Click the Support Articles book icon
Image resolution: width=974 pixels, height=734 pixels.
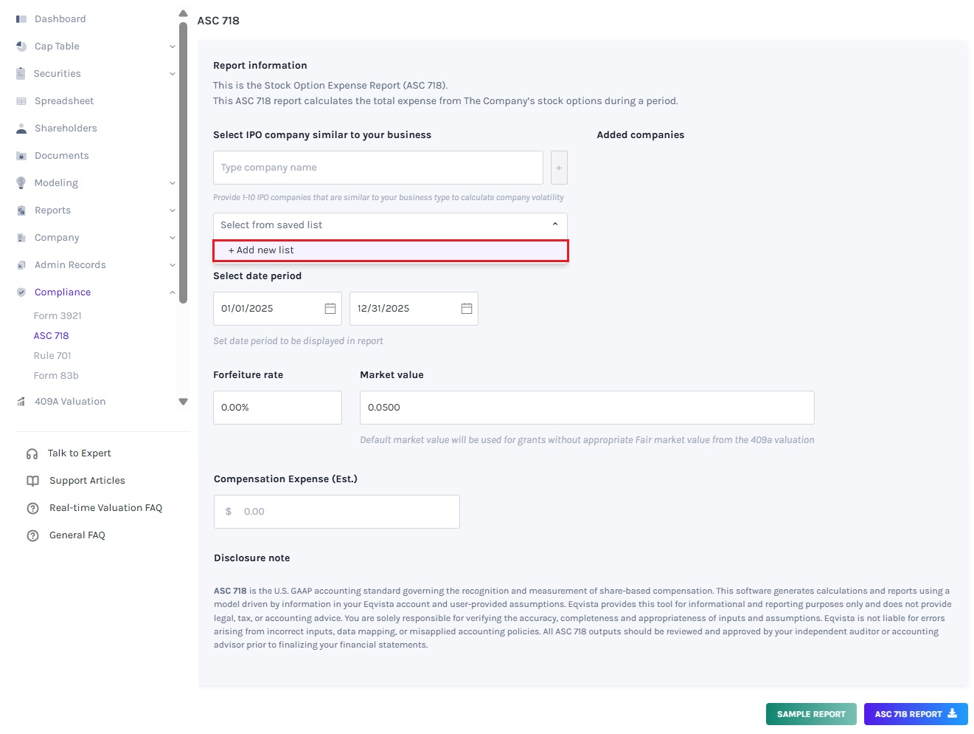(x=33, y=481)
